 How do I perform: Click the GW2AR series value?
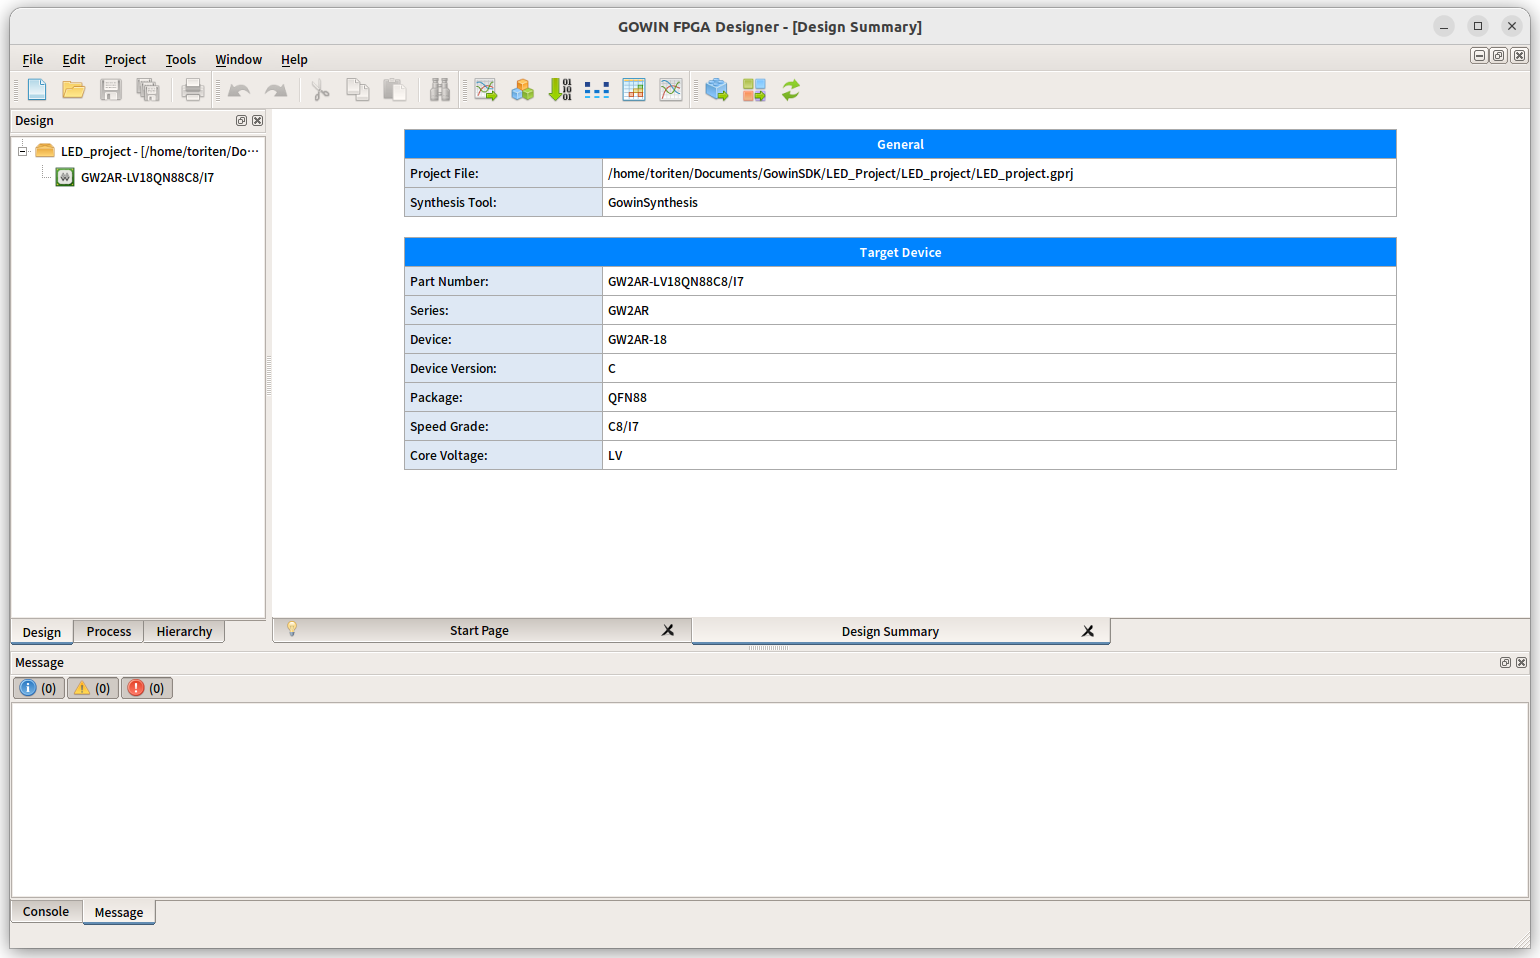coord(628,310)
